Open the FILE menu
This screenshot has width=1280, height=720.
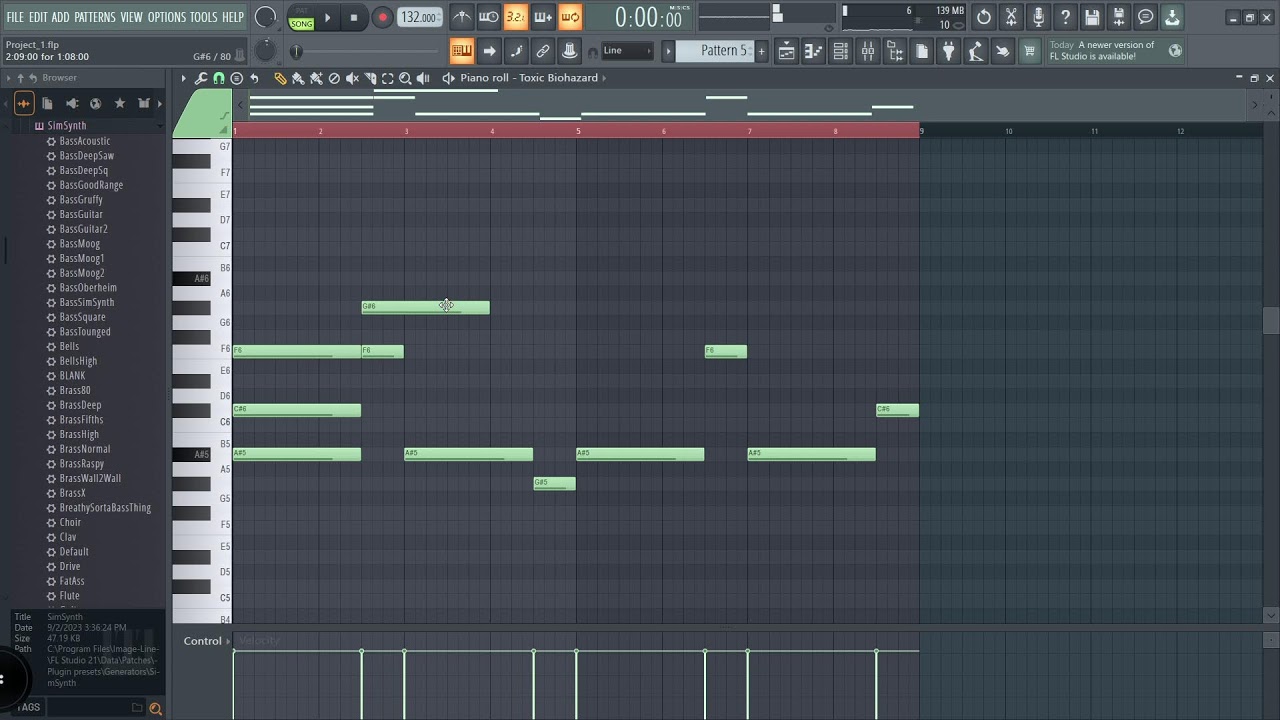point(15,17)
